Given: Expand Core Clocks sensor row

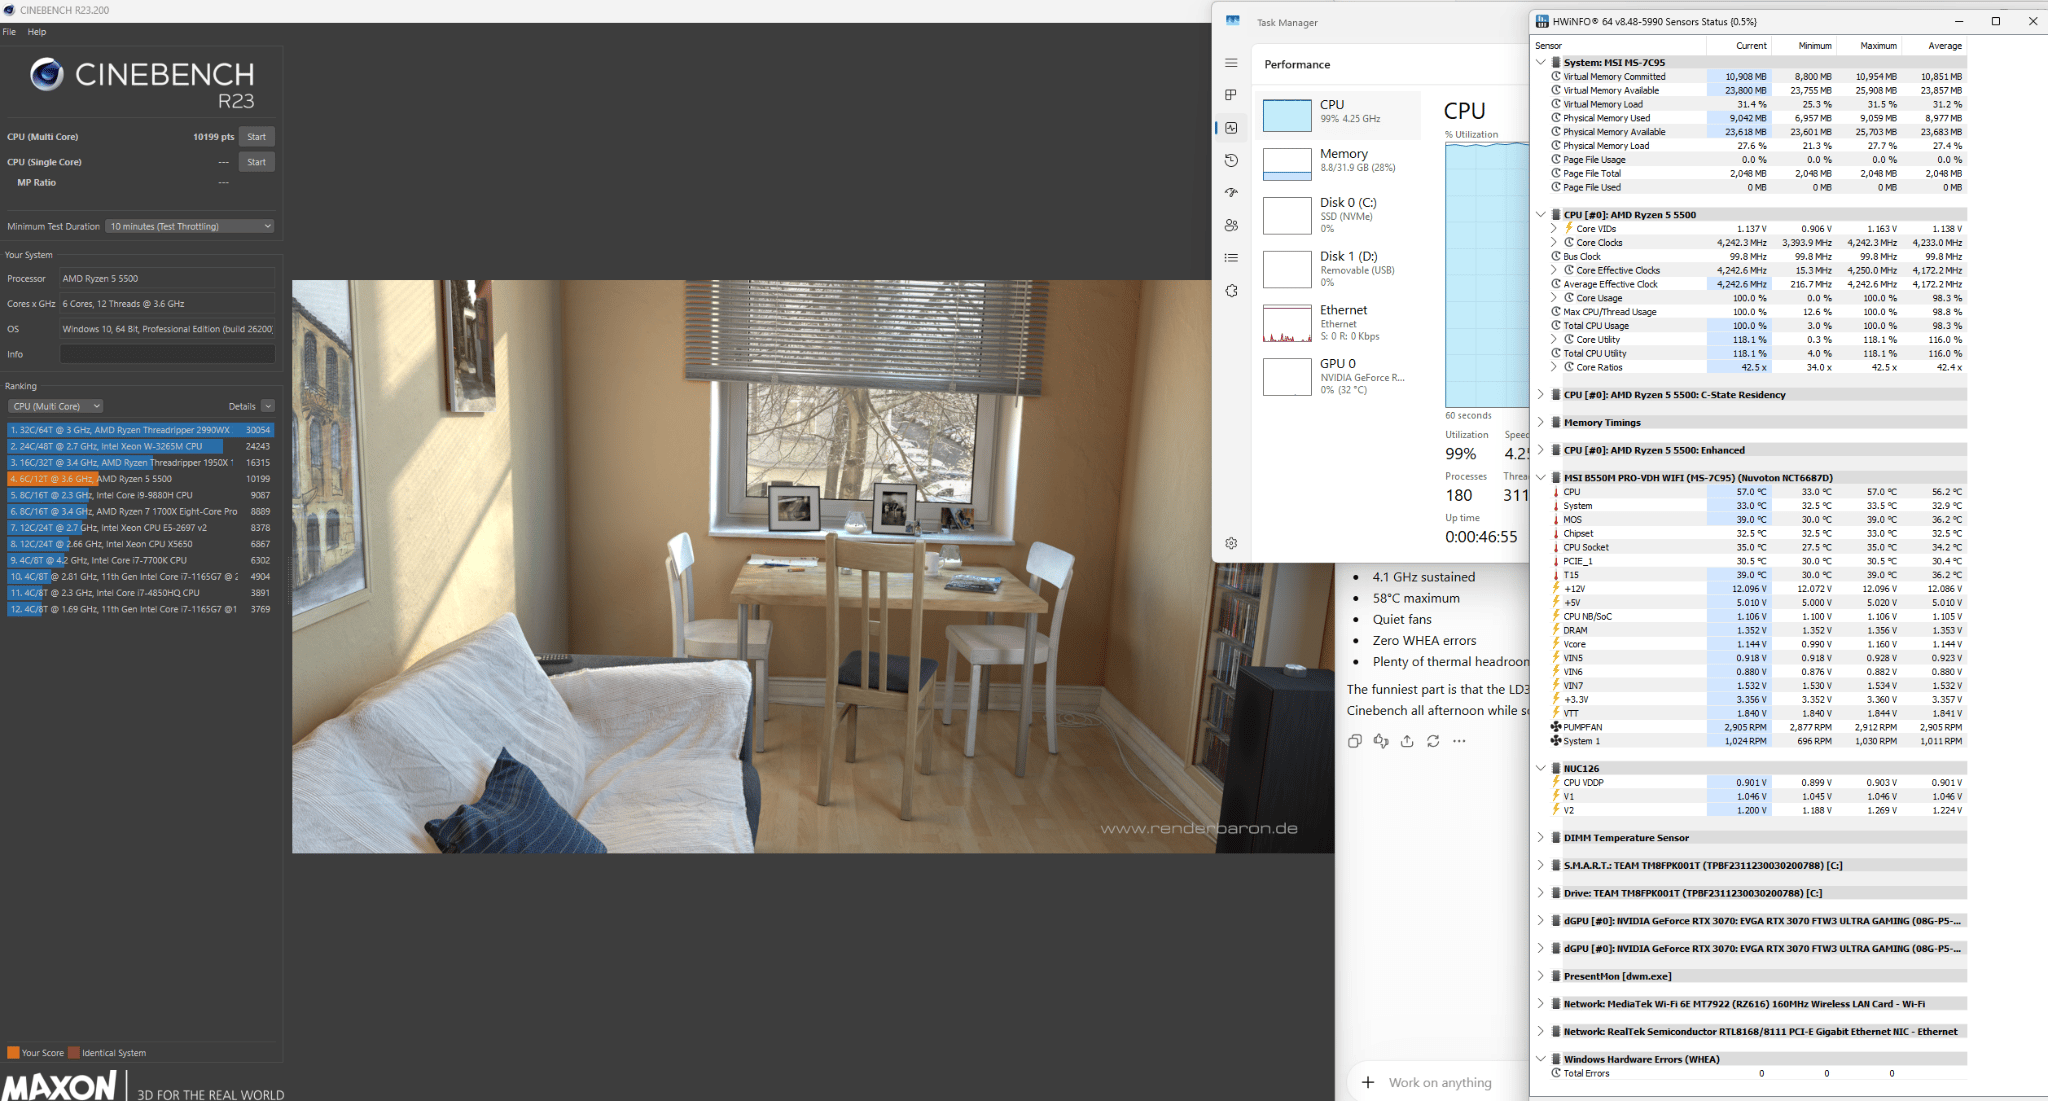Looking at the screenshot, I should click(1554, 242).
